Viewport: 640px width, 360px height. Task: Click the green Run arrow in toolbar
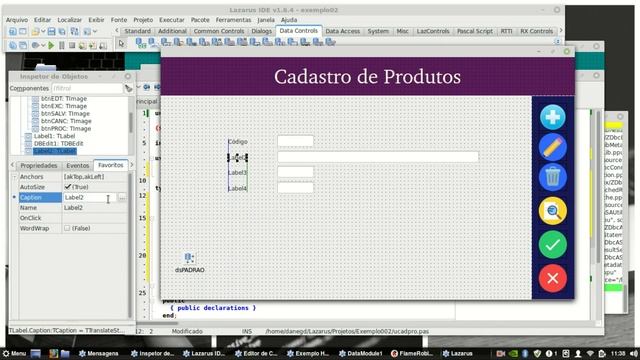[51, 45]
